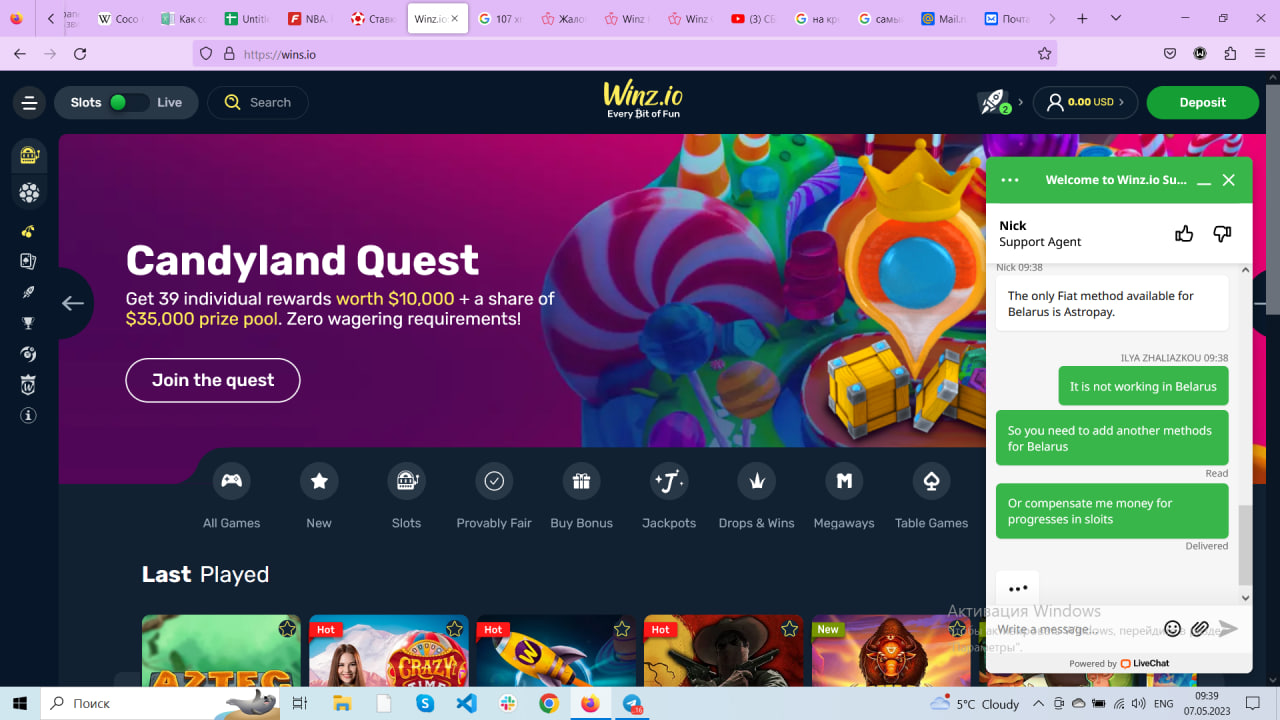
Task: Switch to the Mail.ru browser tab
Action: pos(943,19)
